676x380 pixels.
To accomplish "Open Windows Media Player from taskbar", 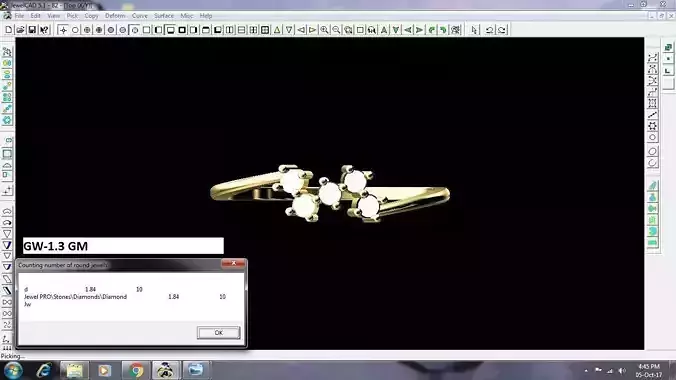I will (104, 371).
